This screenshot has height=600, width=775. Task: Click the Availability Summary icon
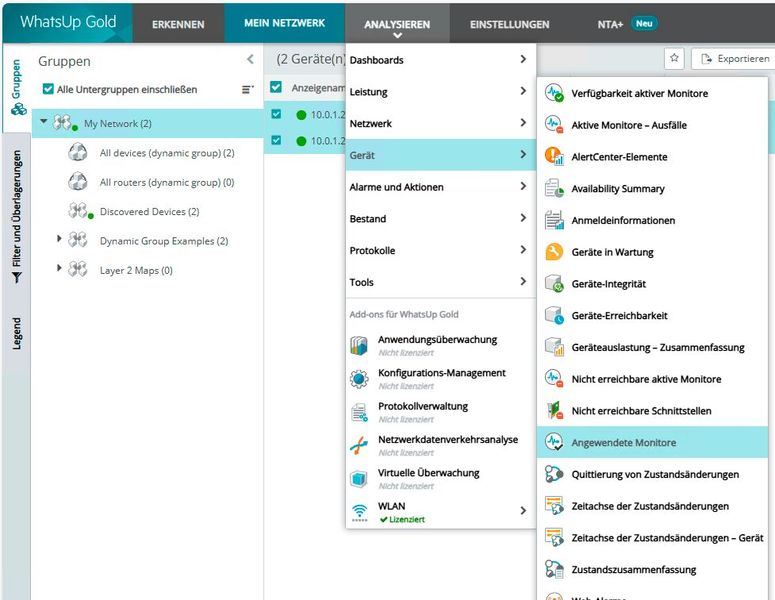tap(554, 188)
